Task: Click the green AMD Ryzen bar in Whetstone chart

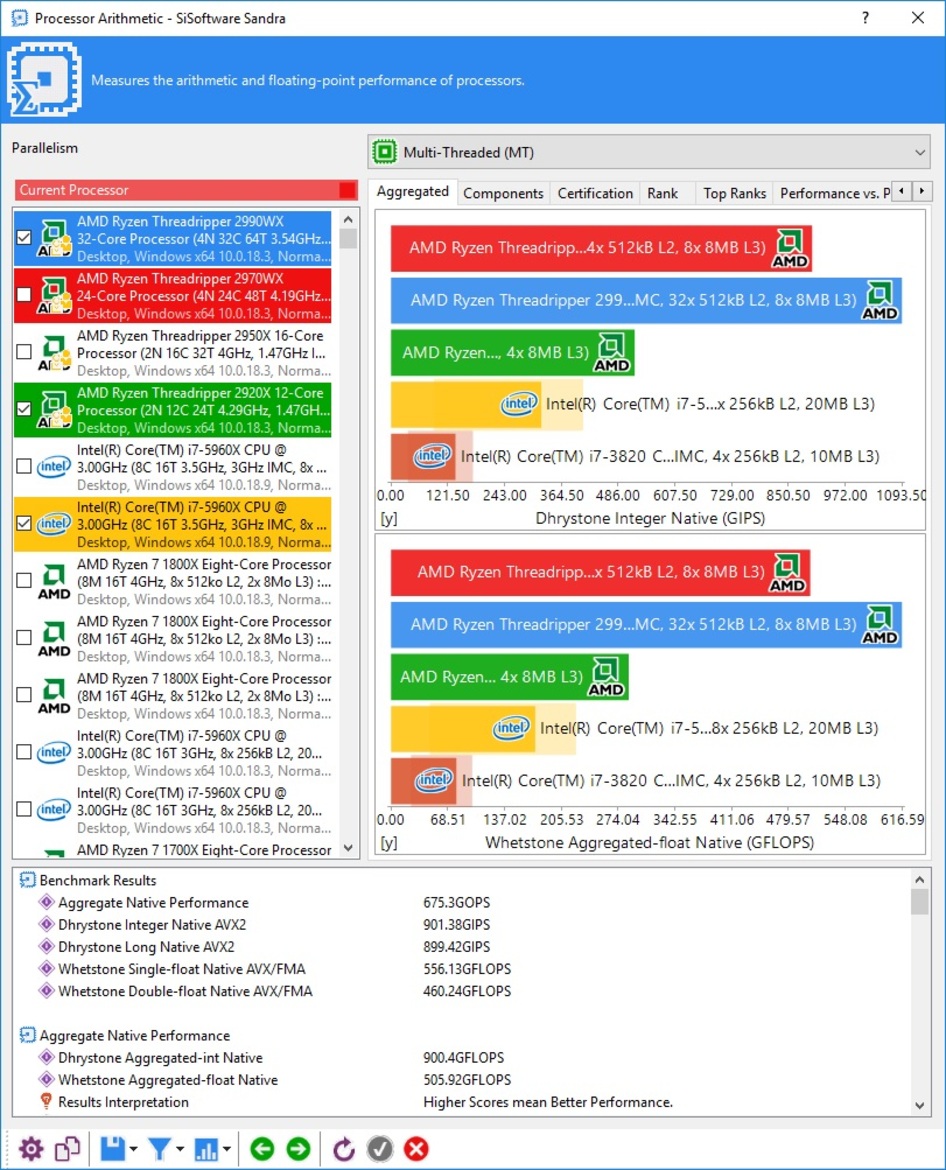Action: pos(510,678)
